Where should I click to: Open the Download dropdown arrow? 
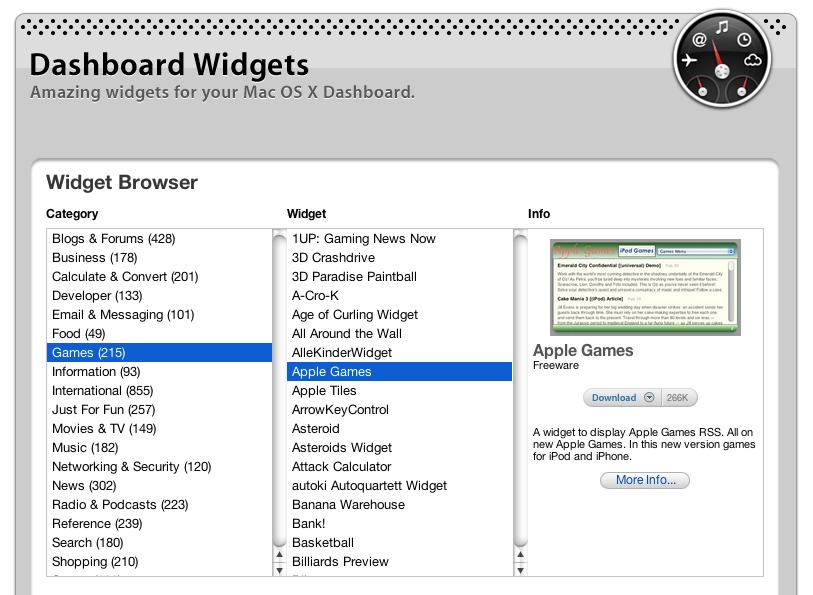click(649, 398)
